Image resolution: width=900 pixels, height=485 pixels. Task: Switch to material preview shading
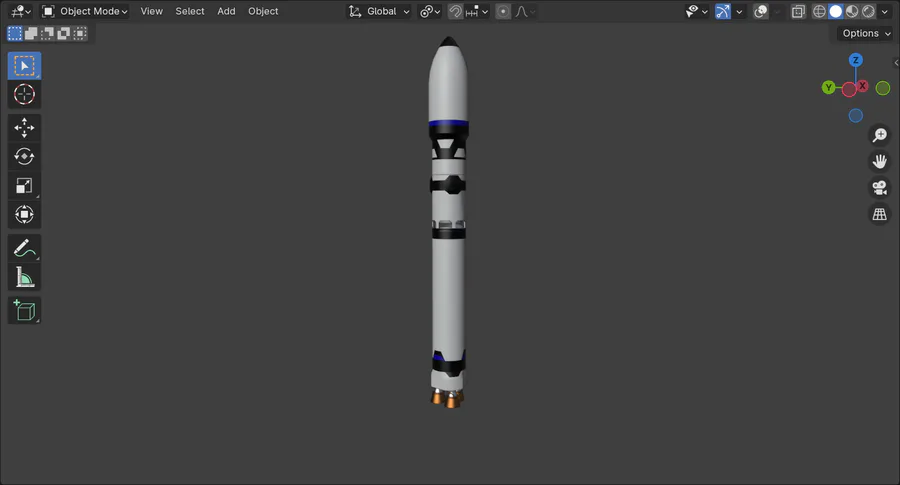point(852,11)
